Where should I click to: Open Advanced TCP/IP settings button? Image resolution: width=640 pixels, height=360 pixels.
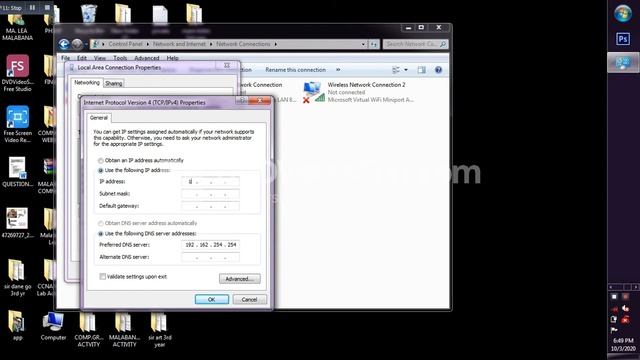pyautogui.click(x=240, y=279)
